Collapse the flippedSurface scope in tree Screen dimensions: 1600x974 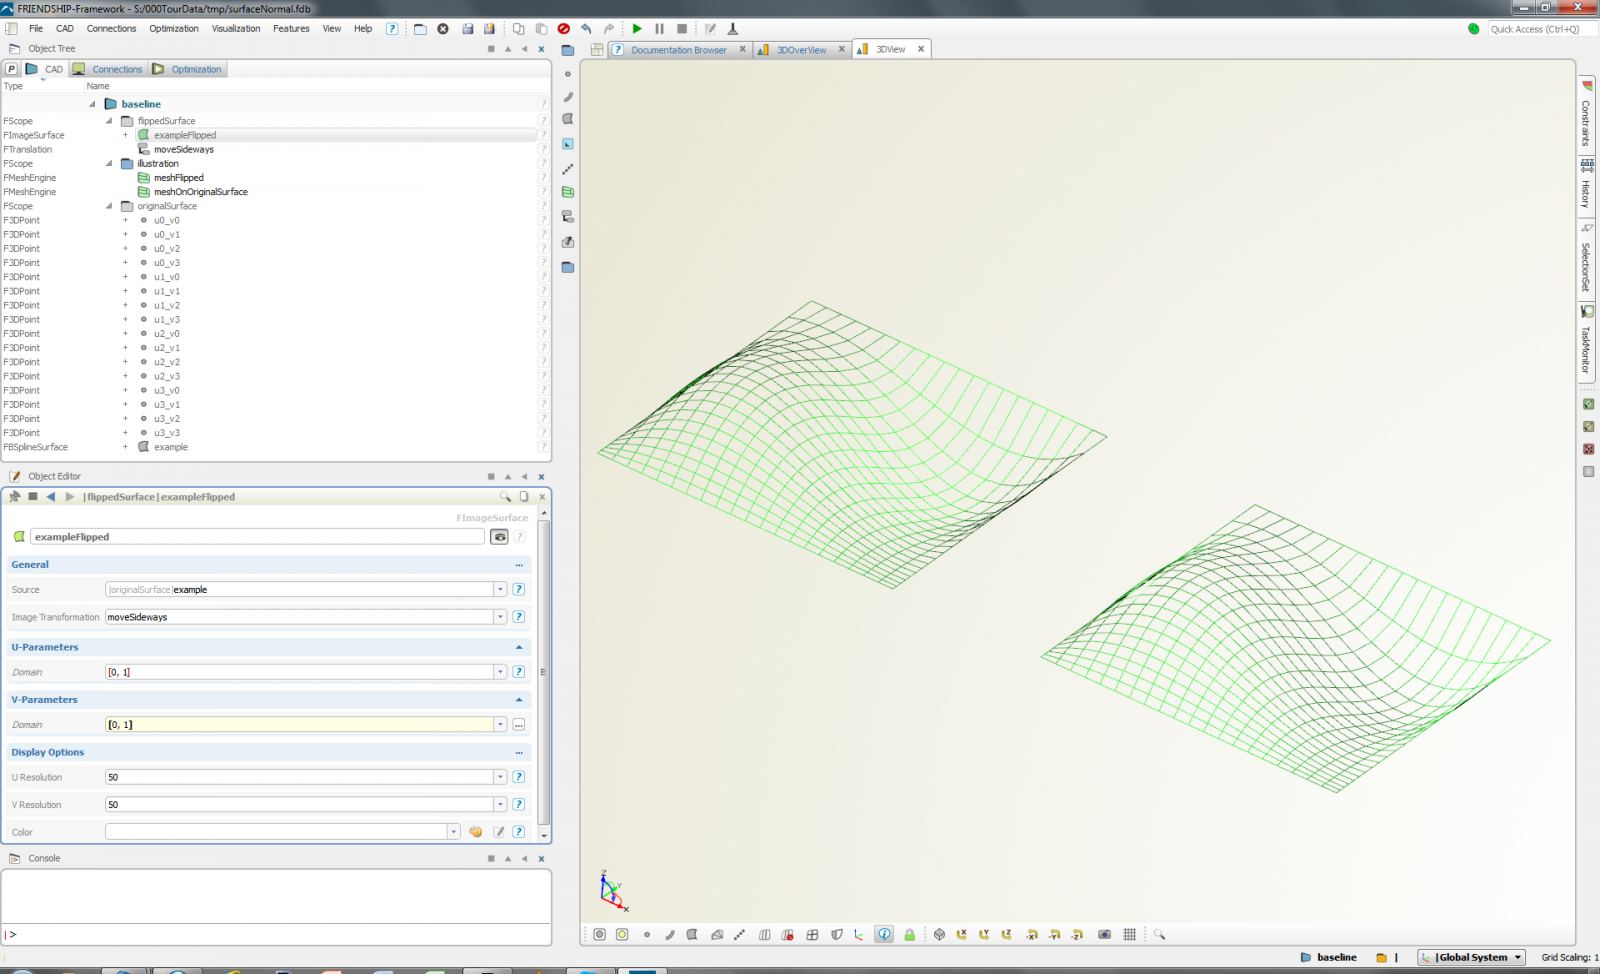click(x=109, y=121)
